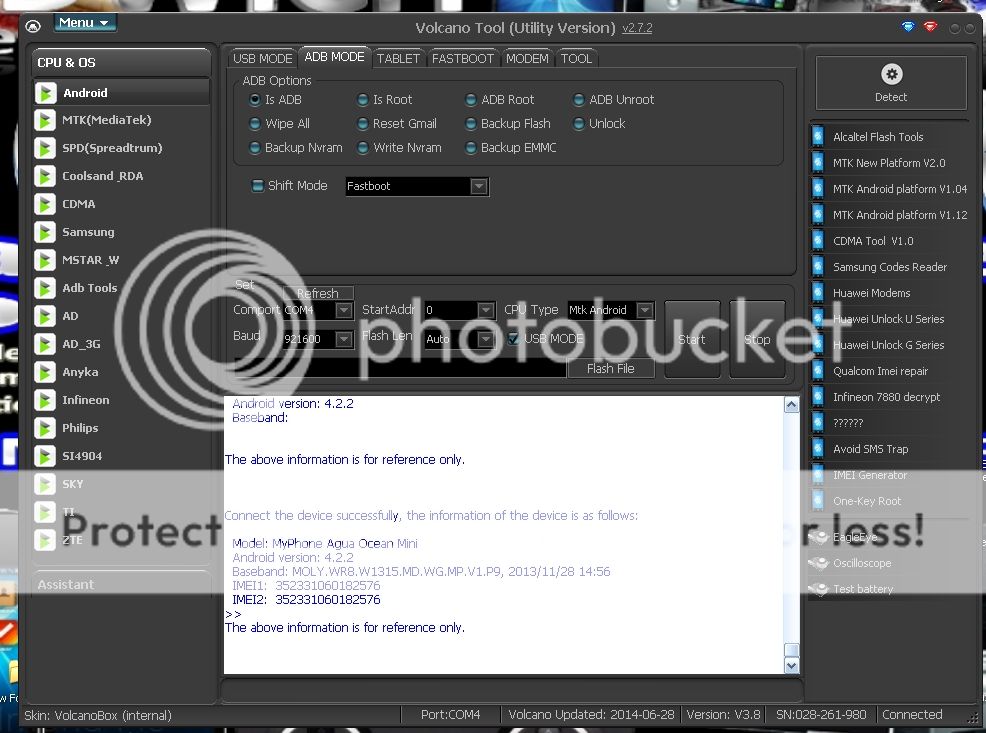The image size is (986, 733).
Task: Toggle the USB MODE checkbox
Action: tap(514, 339)
